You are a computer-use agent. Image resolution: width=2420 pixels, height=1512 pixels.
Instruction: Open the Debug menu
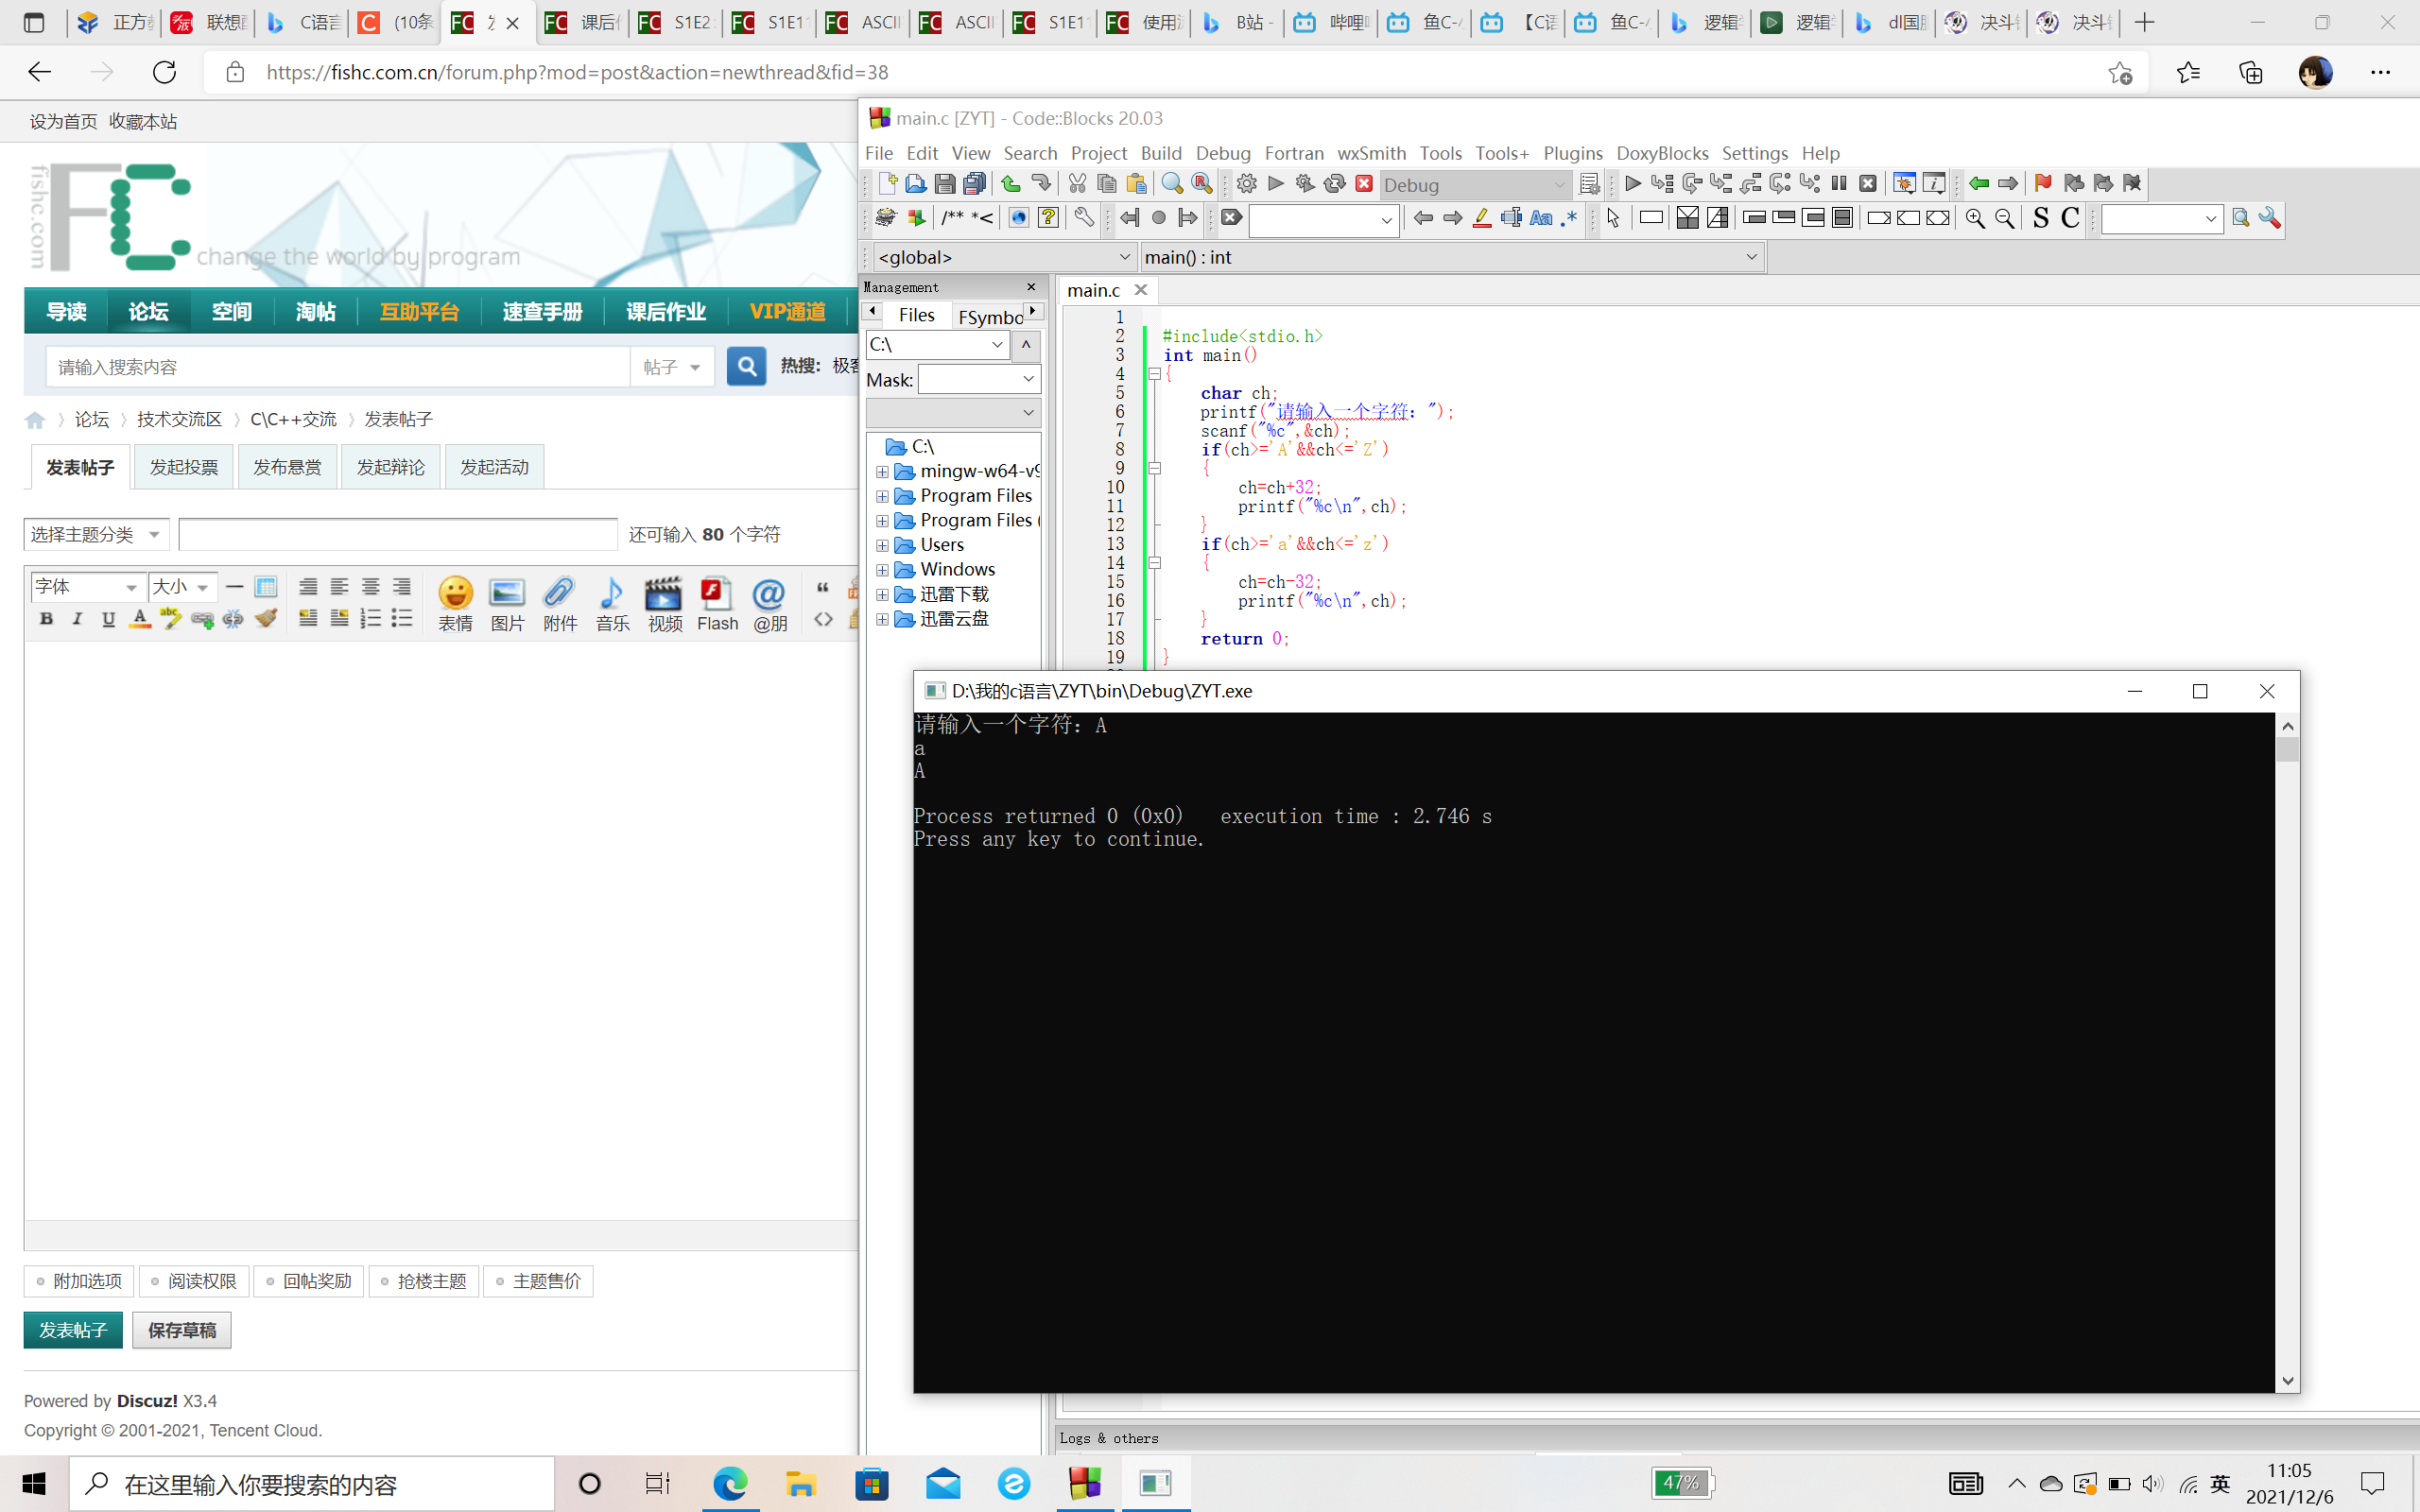pyautogui.click(x=1223, y=153)
